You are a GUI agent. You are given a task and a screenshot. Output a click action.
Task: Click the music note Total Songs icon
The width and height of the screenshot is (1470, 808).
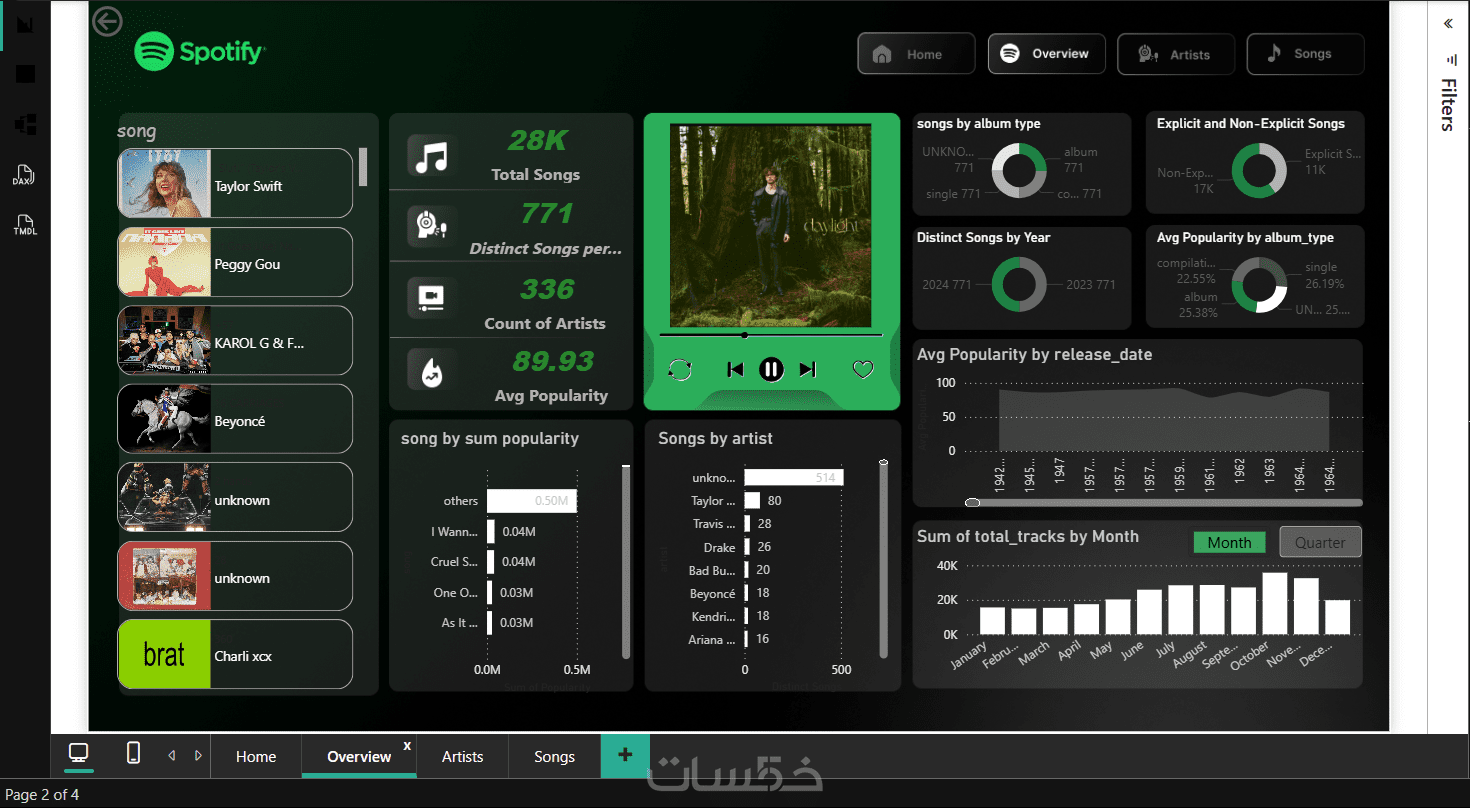(432, 157)
